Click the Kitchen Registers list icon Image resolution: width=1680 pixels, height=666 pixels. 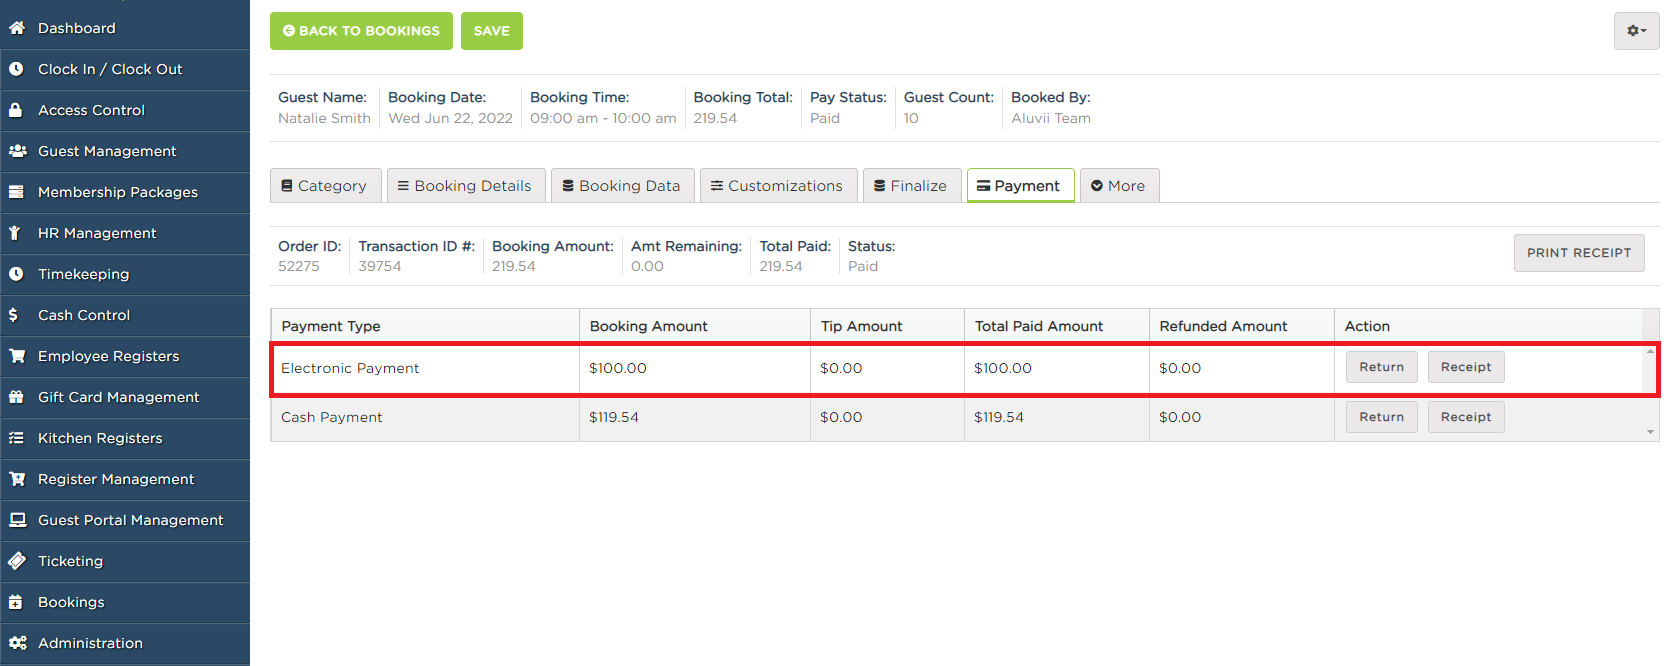[16, 438]
